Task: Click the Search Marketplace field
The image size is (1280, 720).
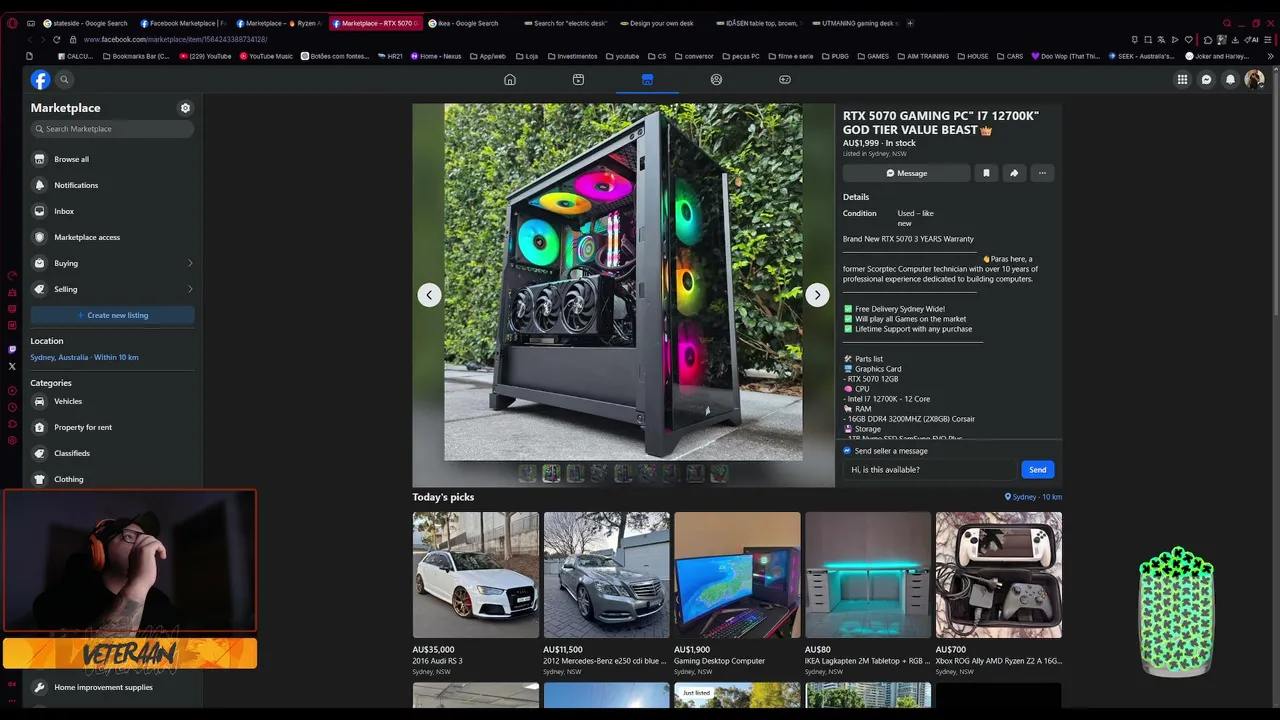Action: (x=112, y=129)
